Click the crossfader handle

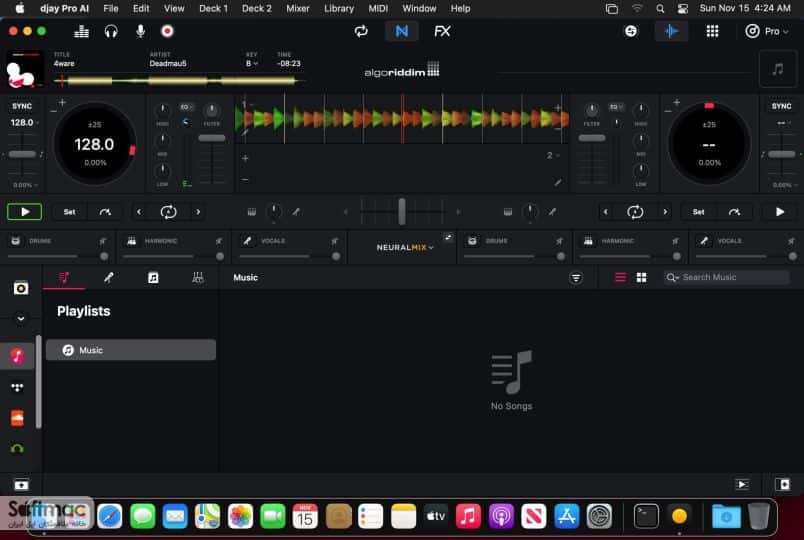point(401,212)
